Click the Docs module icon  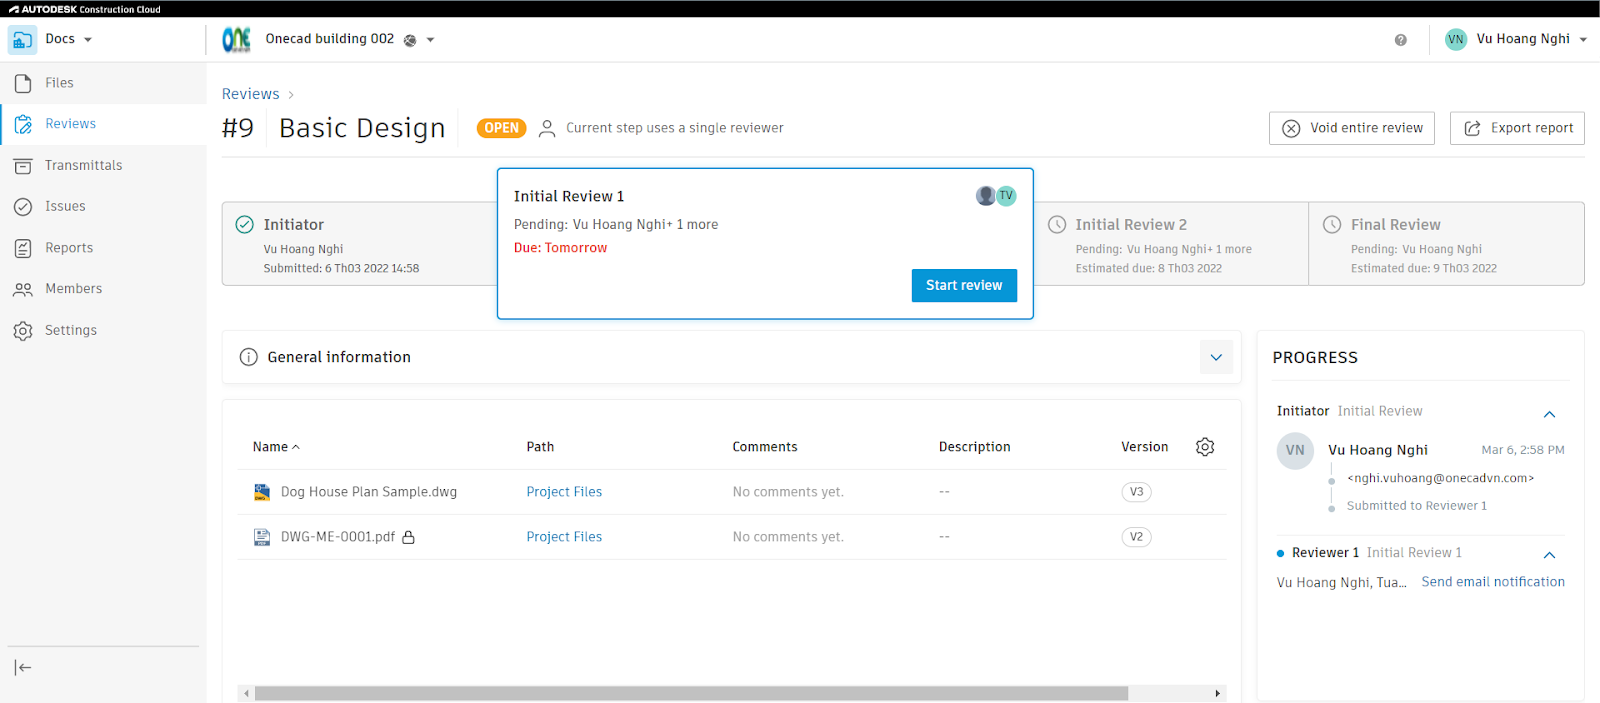coord(22,40)
